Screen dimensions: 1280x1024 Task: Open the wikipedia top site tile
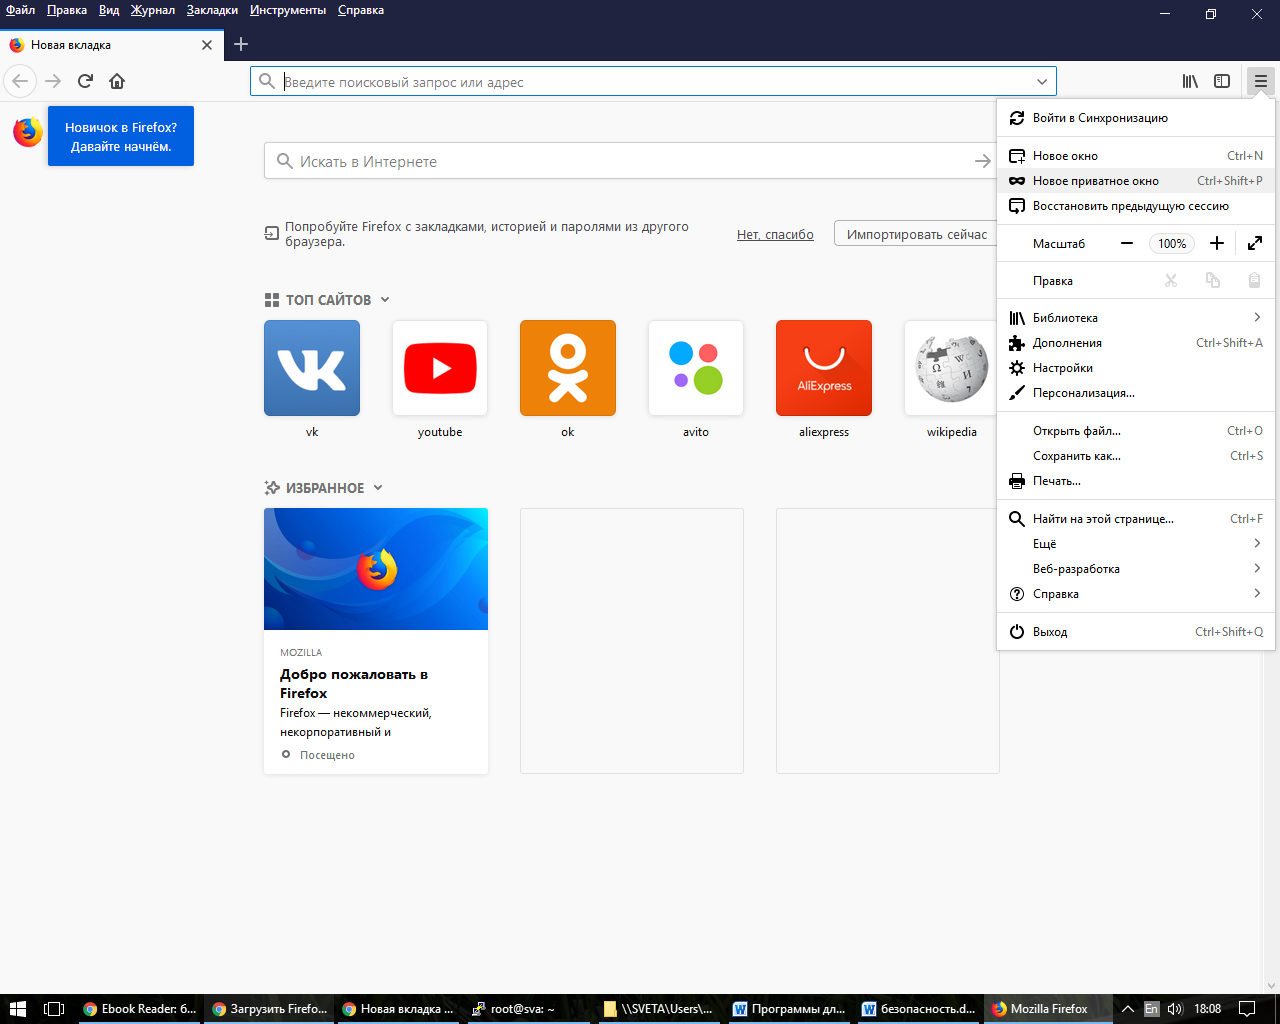951,368
